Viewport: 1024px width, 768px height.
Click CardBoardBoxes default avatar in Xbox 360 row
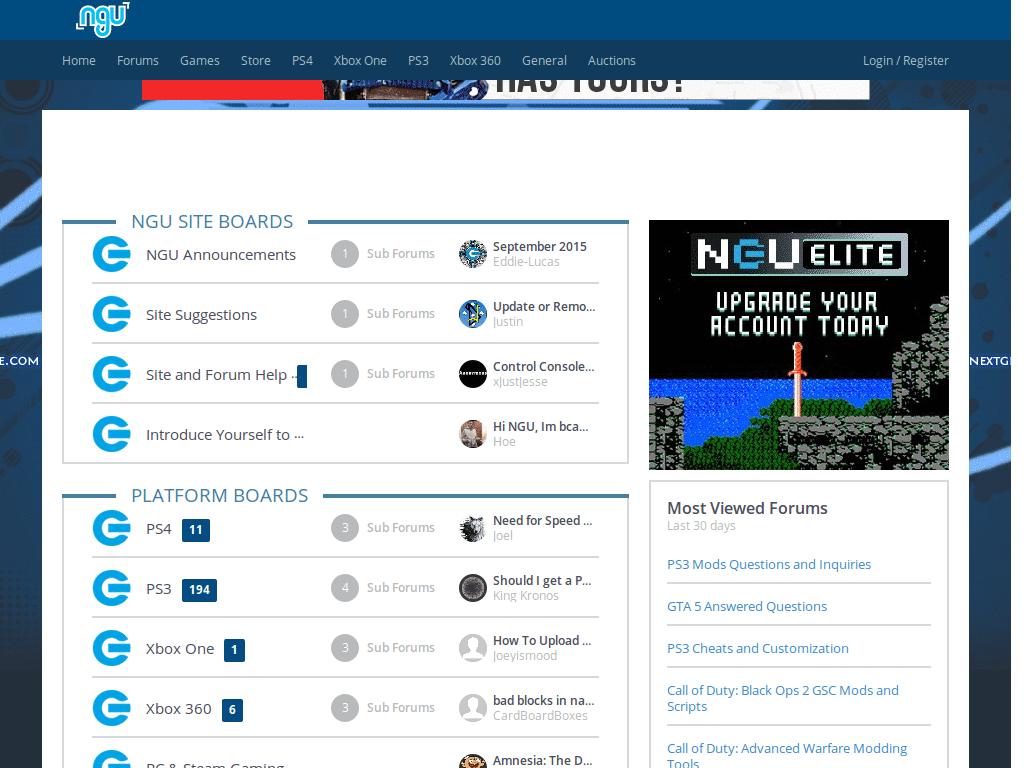tap(473, 709)
